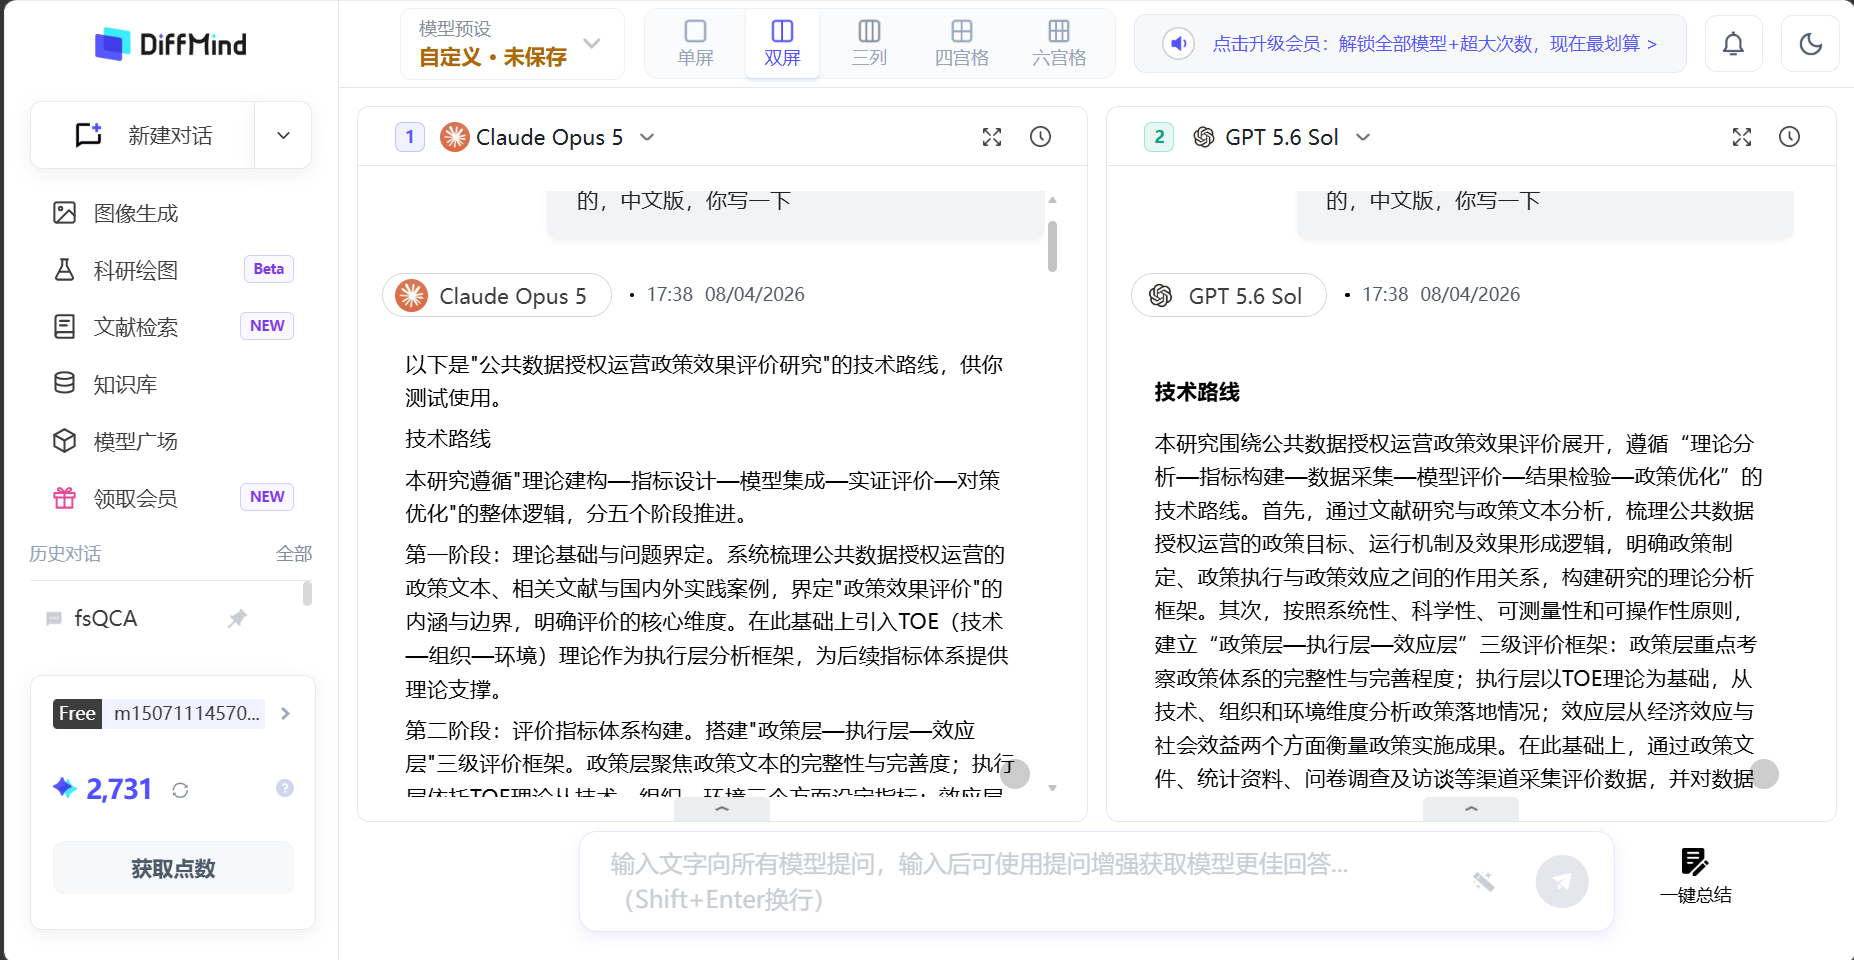This screenshot has height=960, width=1854.
Task: Click the panel number 1 badge
Action: (x=410, y=137)
